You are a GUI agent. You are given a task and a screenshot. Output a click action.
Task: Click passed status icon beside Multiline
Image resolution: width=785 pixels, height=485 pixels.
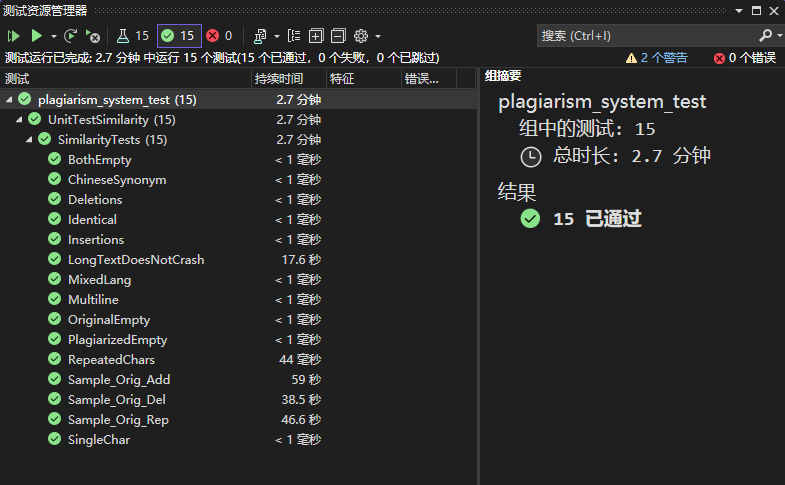point(55,299)
